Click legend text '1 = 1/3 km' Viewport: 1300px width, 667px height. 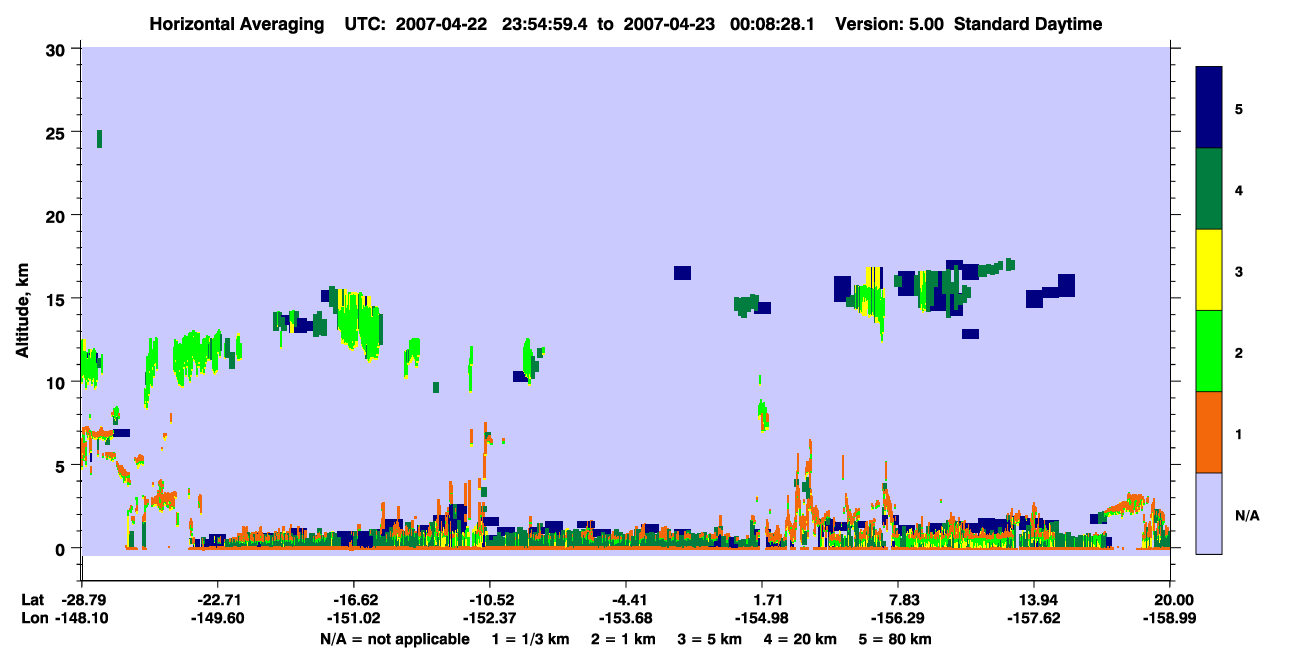(x=529, y=638)
